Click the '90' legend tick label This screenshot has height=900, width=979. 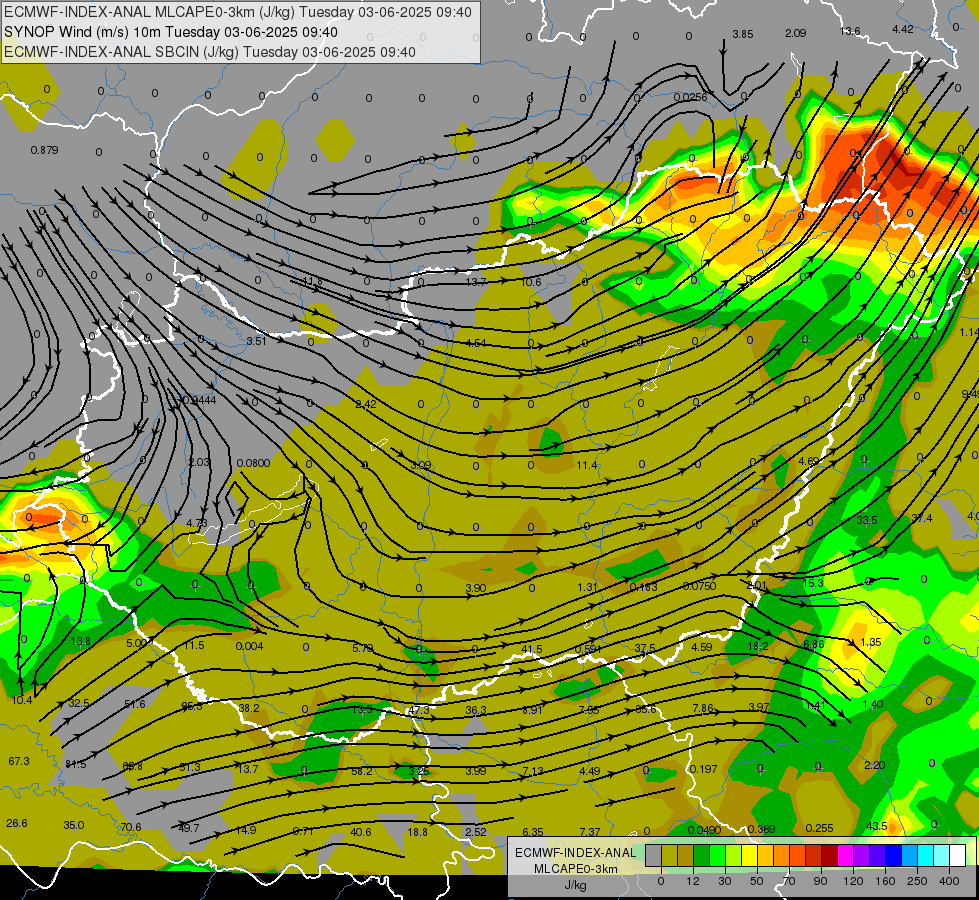pyautogui.click(x=820, y=881)
